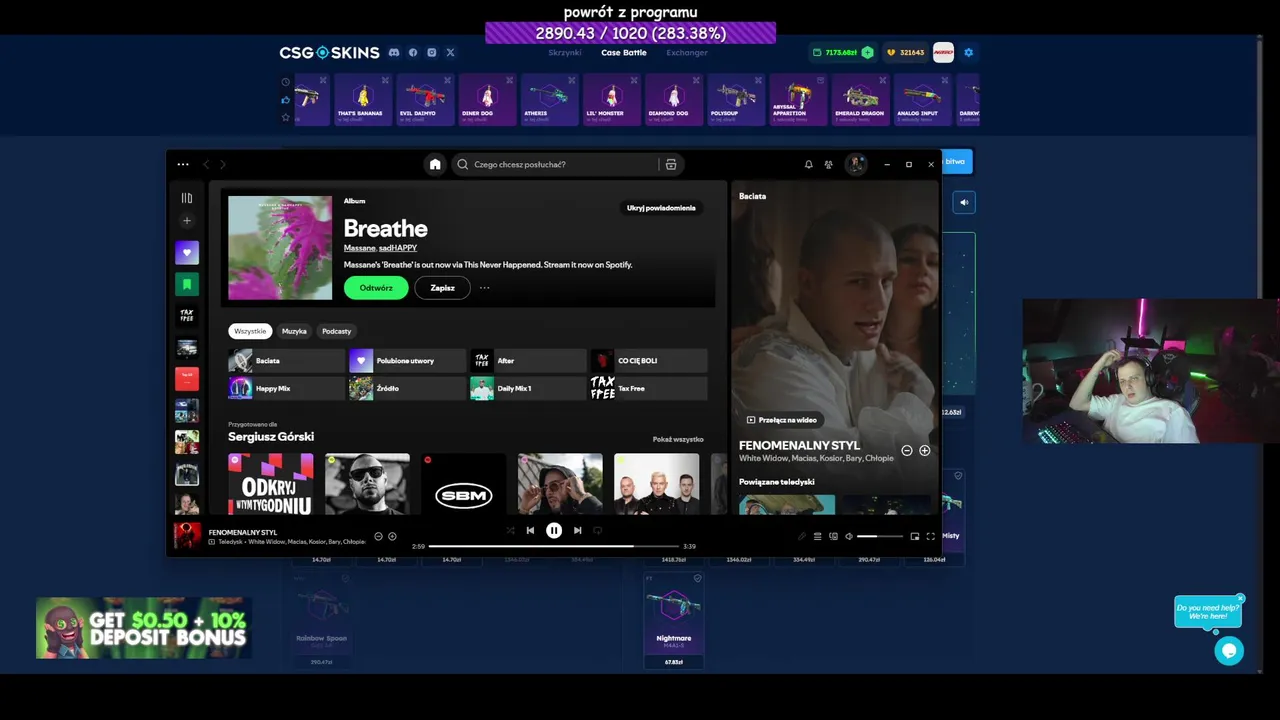Select the Muzyka filter chip
This screenshot has height=720, width=1280.
294,331
